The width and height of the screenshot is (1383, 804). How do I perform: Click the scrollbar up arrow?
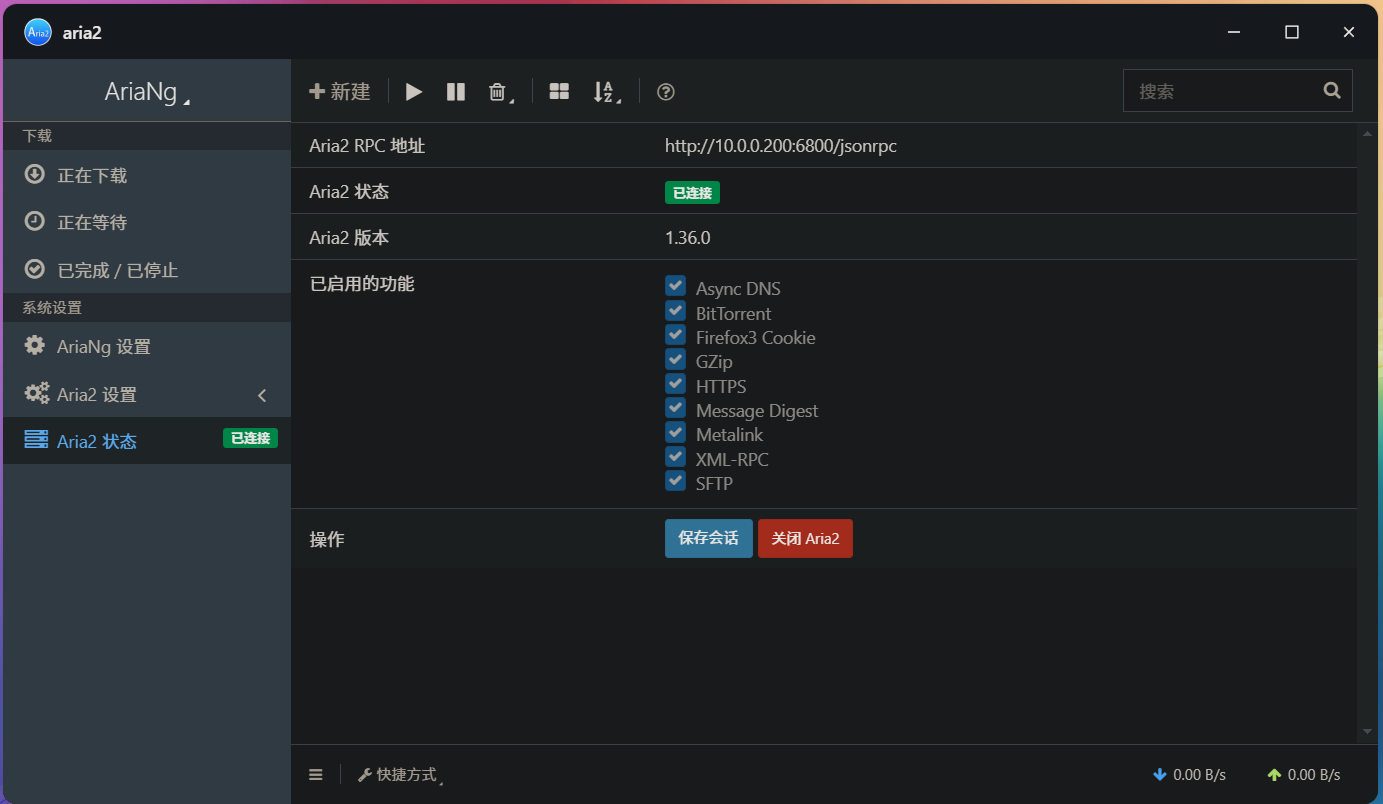pyautogui.click(x=1368, y=133)
